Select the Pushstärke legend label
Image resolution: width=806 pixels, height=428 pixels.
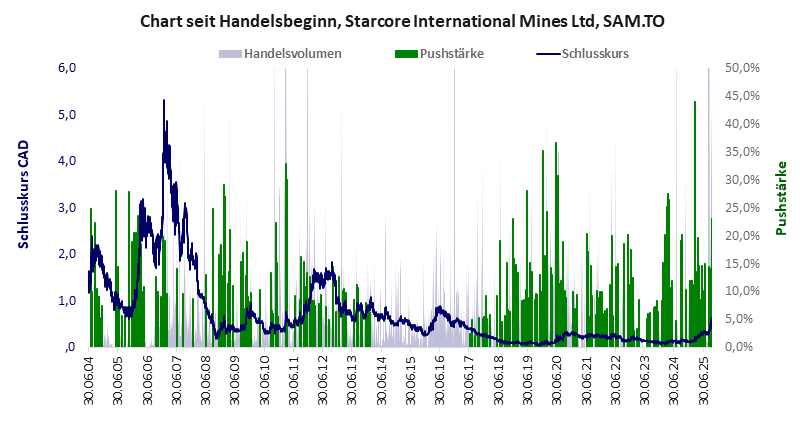(x=454, y=54)
